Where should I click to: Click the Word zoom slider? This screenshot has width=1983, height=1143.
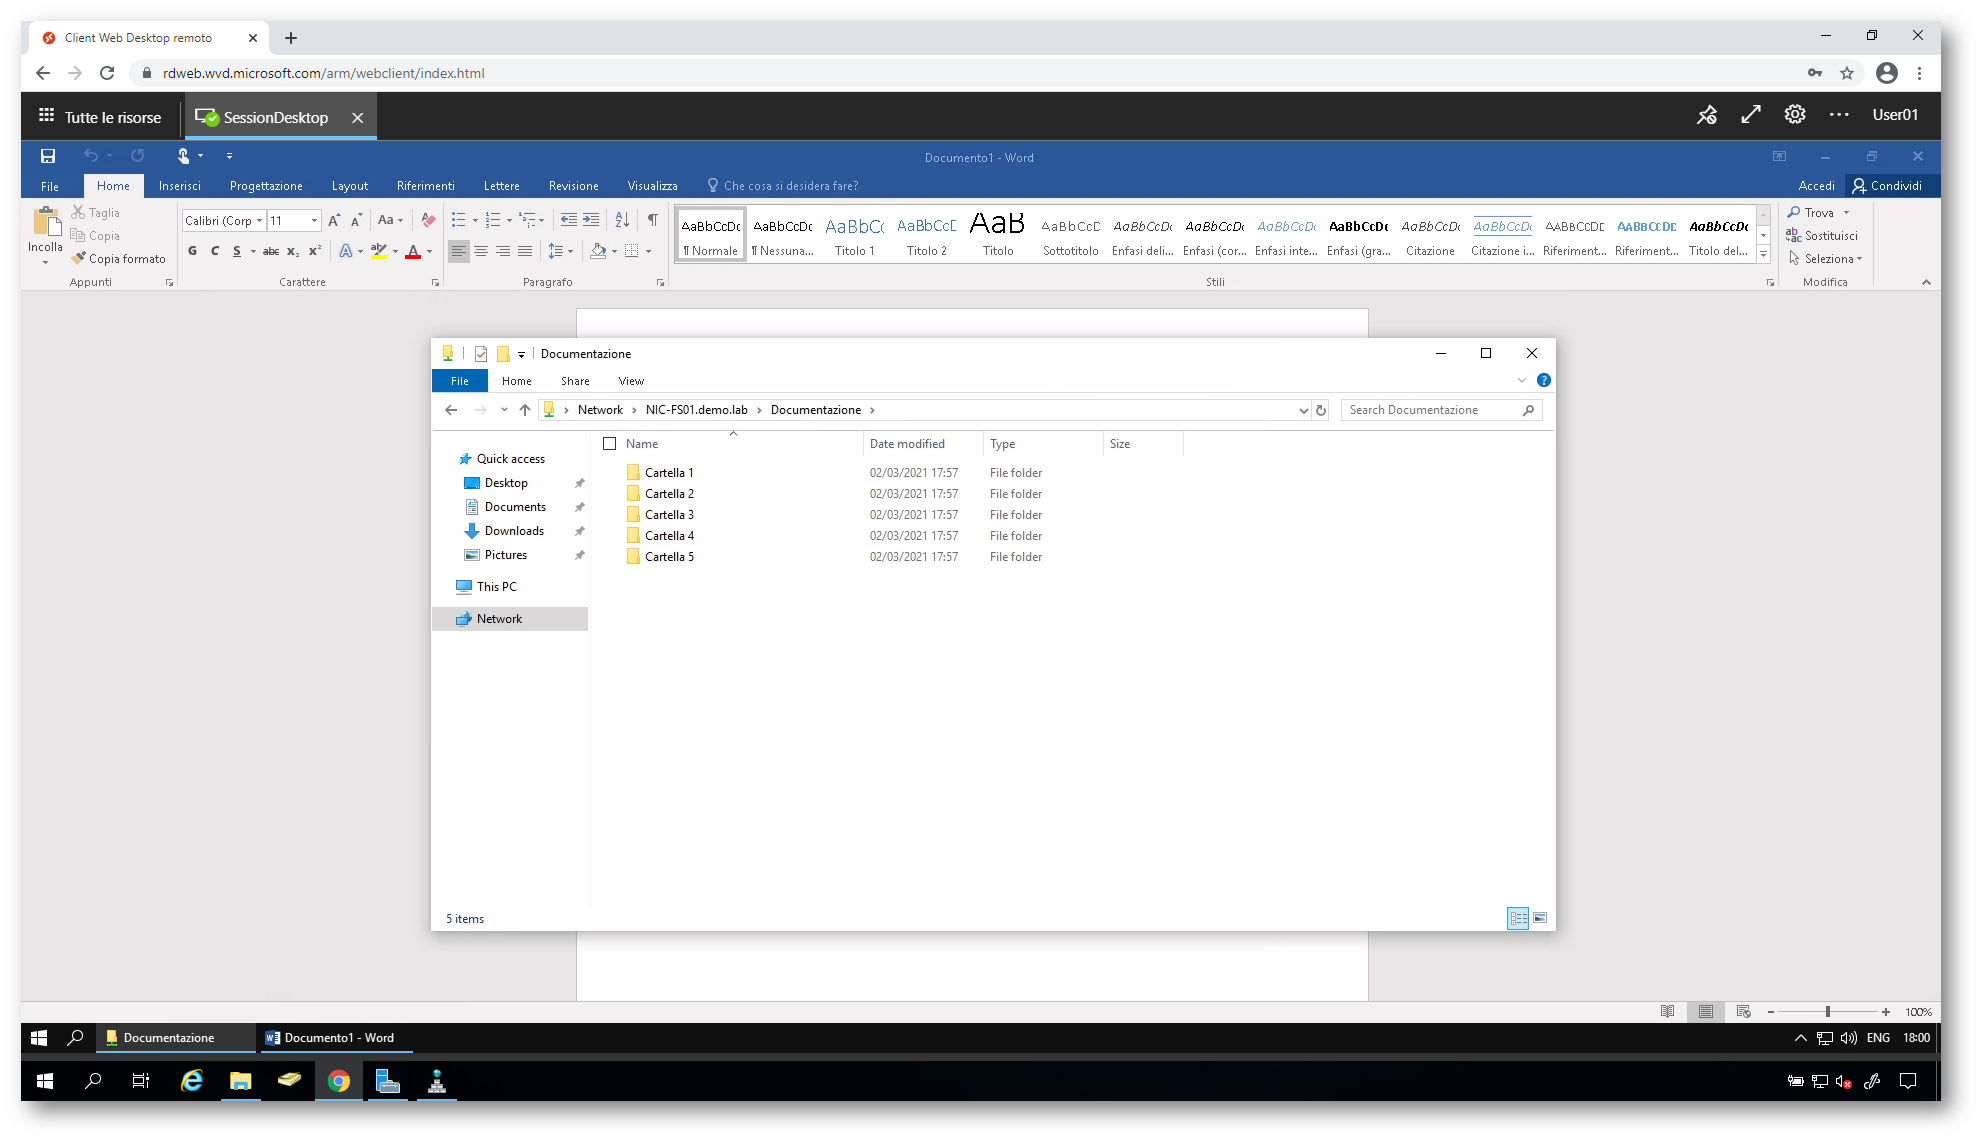click(1827, 1012)
